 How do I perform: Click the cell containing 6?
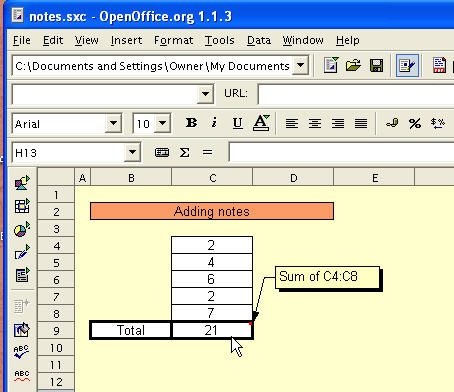pyautogui.click(x=212, y=279)
